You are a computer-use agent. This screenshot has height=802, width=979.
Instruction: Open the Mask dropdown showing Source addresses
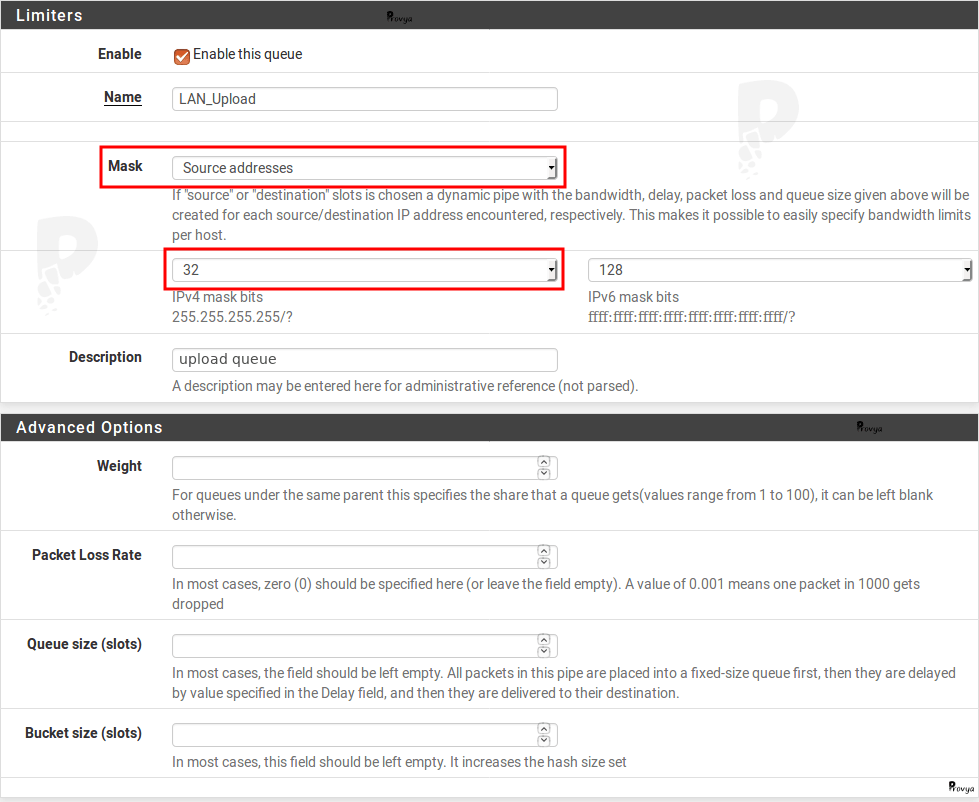pos(364,168)
